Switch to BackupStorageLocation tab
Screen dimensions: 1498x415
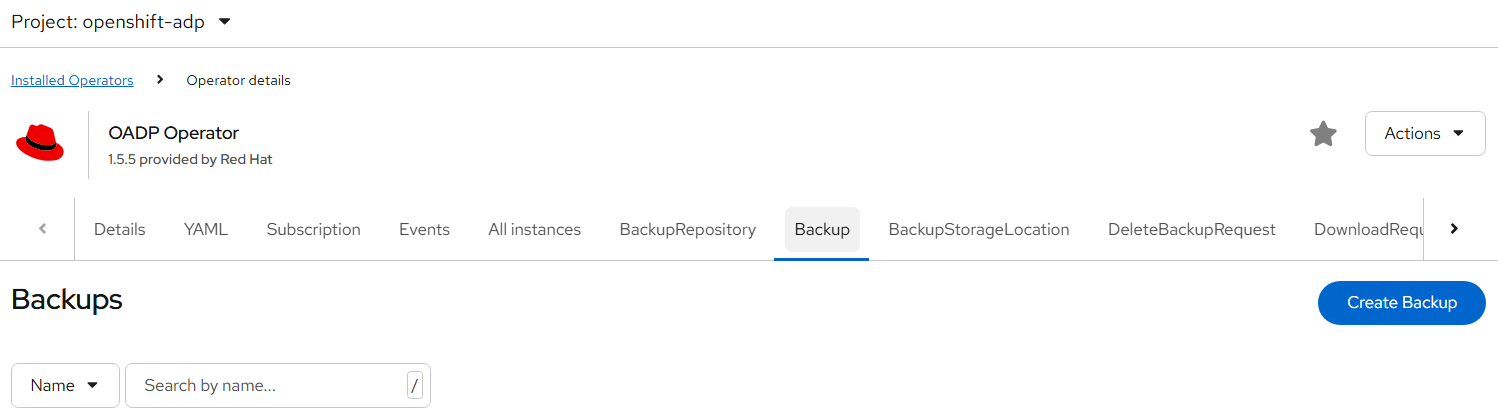[978, 230]
